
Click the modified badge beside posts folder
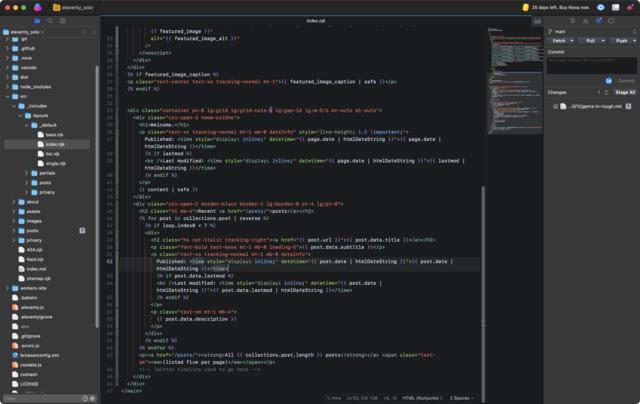[82, 231]
